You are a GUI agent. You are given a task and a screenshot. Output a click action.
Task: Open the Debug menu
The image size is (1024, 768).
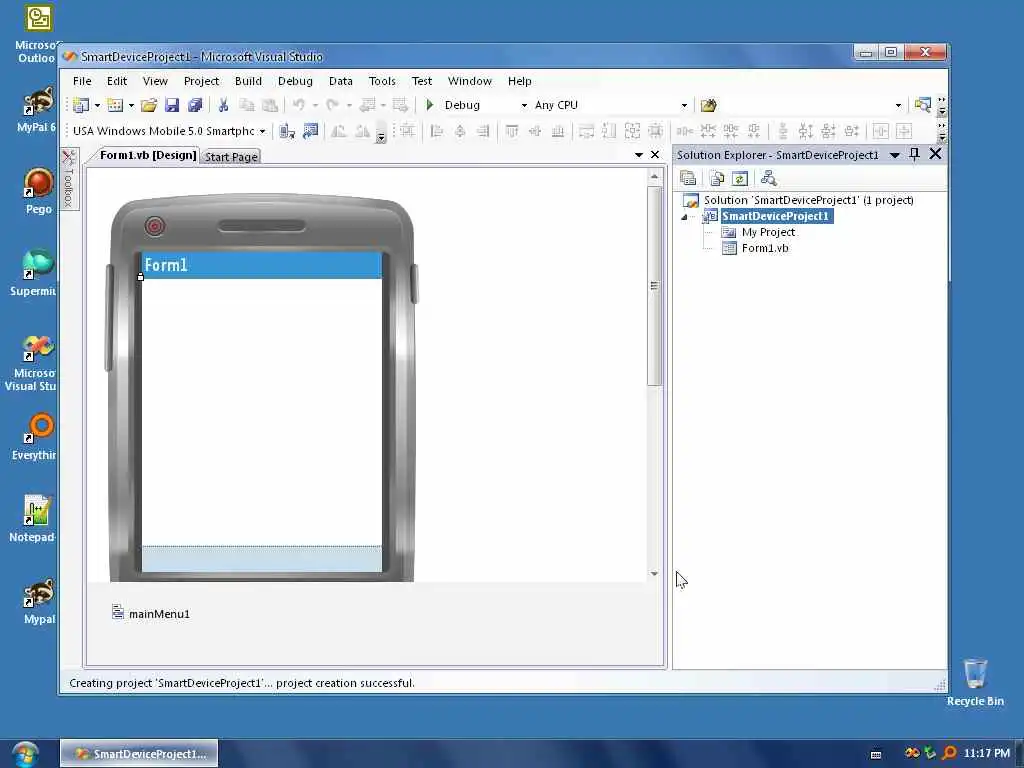click(295, 81)
